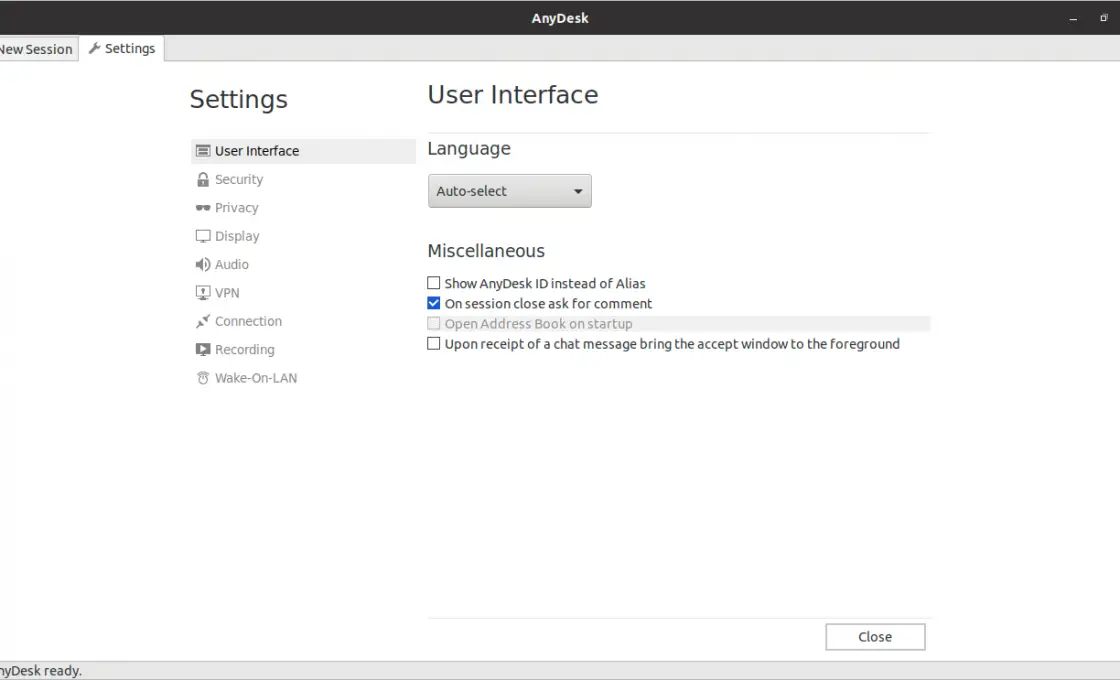Open the VPN settings label
1120x680 pixels.
(x=227, y=293)
